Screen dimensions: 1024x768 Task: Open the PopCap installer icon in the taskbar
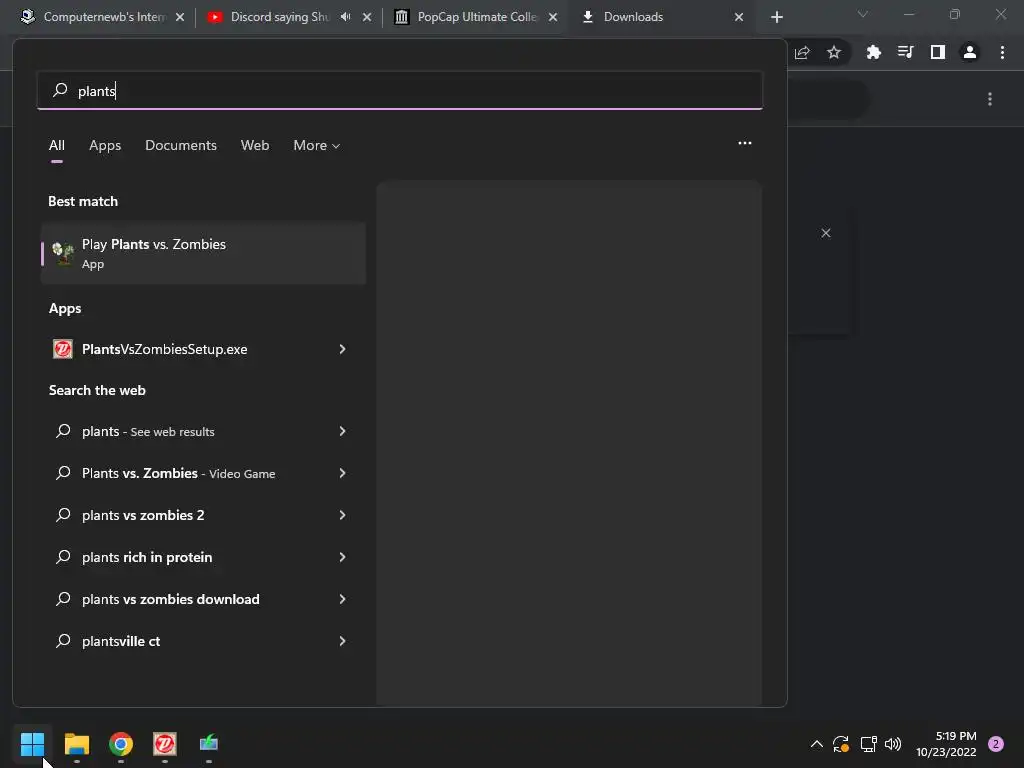point(165,743)
